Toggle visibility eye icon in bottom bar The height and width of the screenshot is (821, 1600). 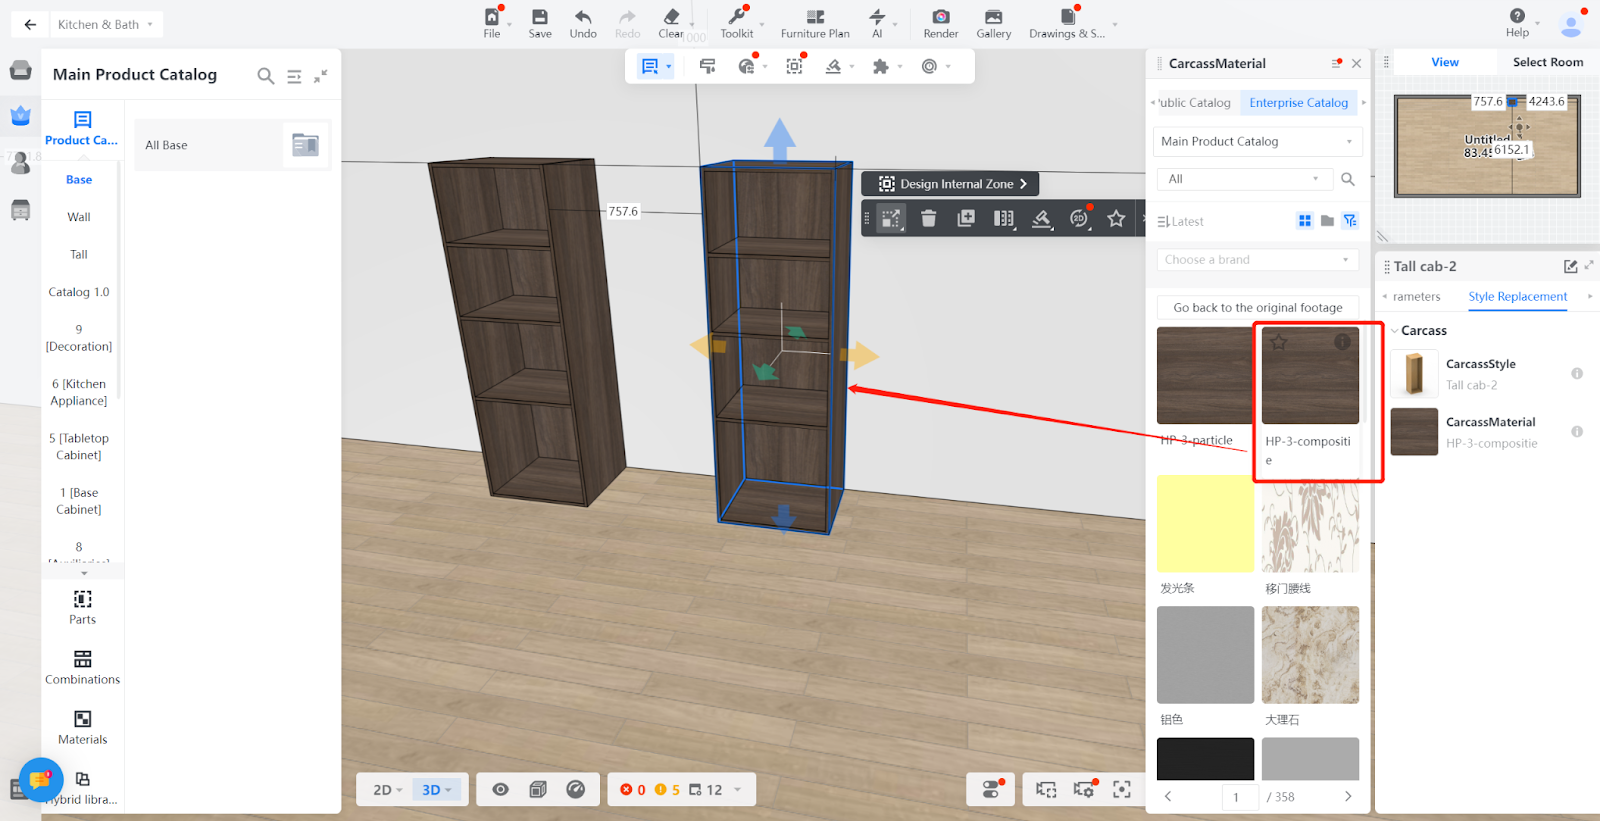coord(500,790)
